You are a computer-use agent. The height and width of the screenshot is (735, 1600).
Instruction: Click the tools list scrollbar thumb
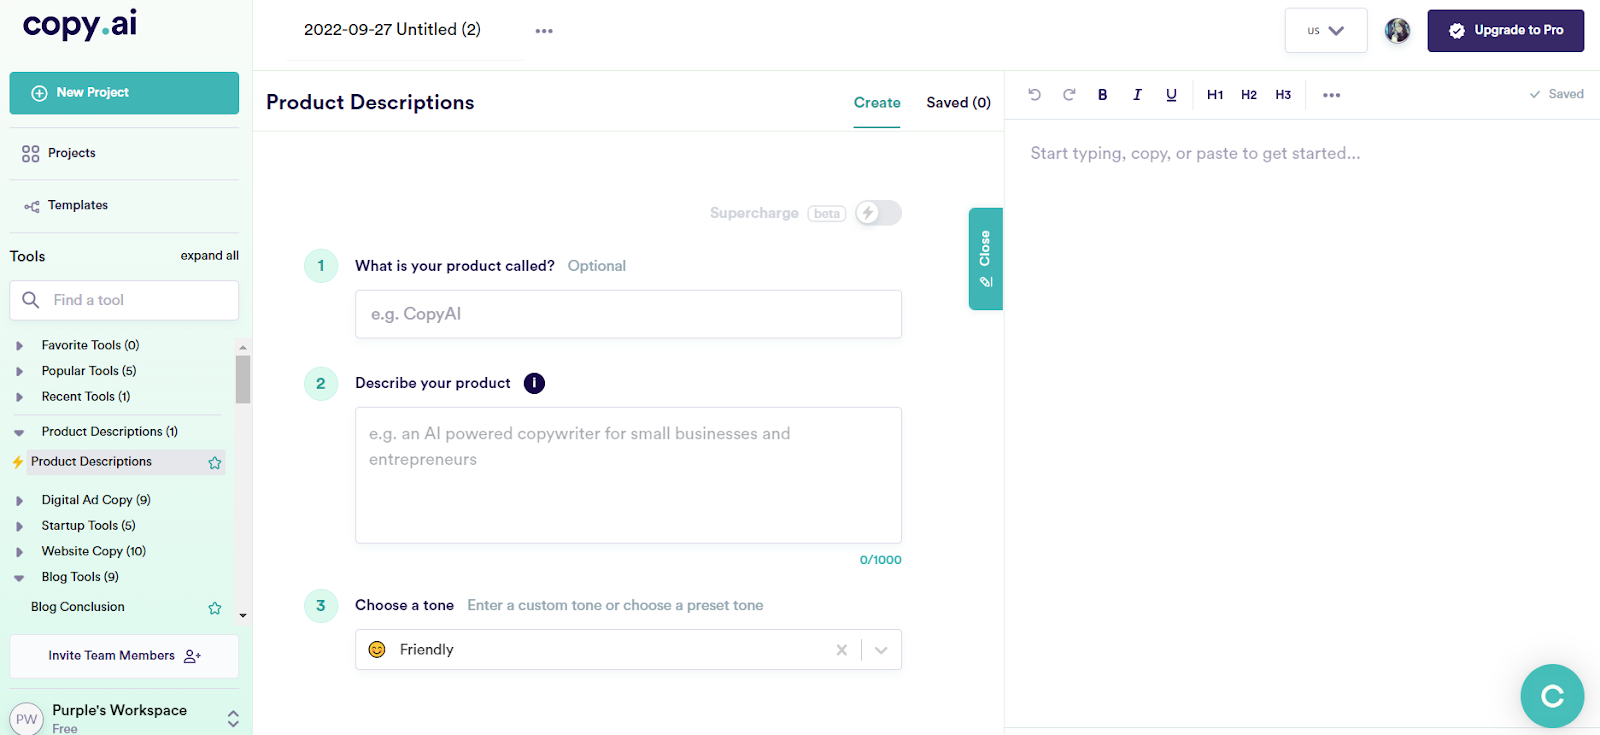point(243,379)
